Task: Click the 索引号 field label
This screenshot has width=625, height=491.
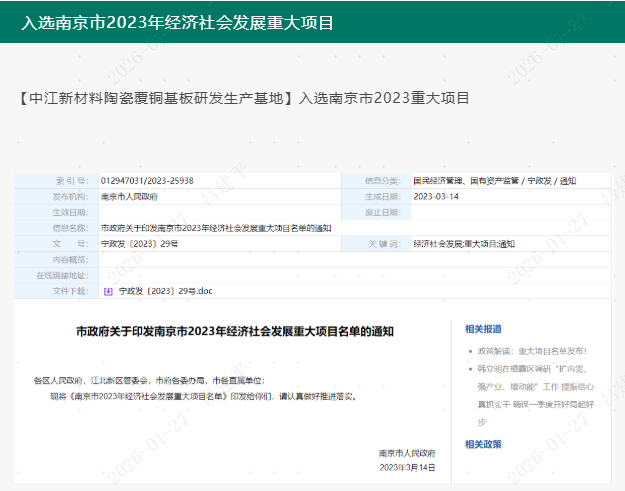Action: click(x=72, y=181)
